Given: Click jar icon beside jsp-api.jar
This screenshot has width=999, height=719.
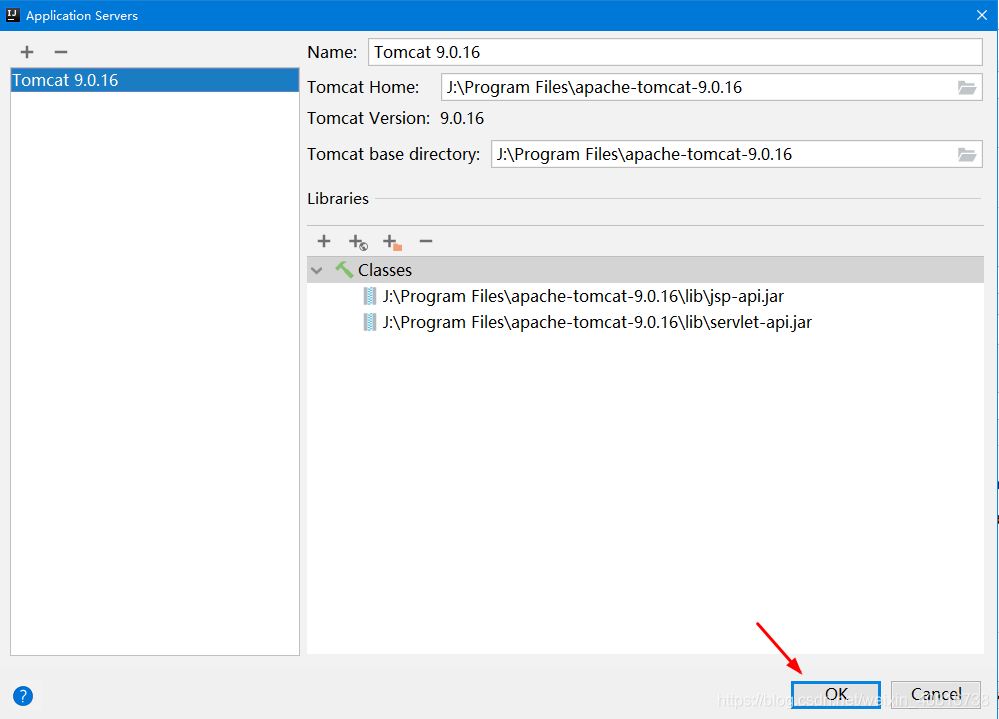Looking at the screenshot, I should [x=370, y=296].
